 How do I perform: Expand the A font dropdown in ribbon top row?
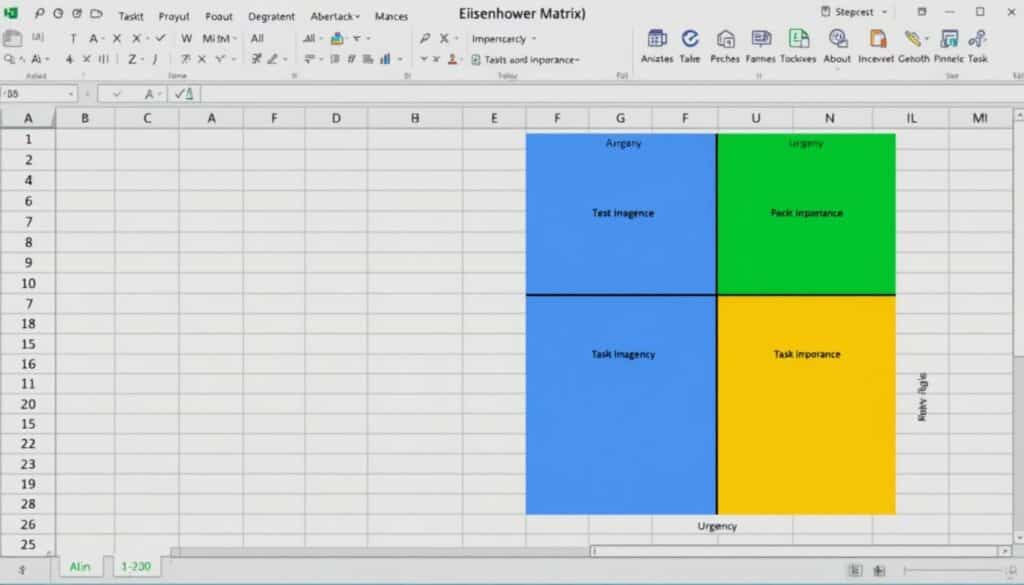(103, 39)
